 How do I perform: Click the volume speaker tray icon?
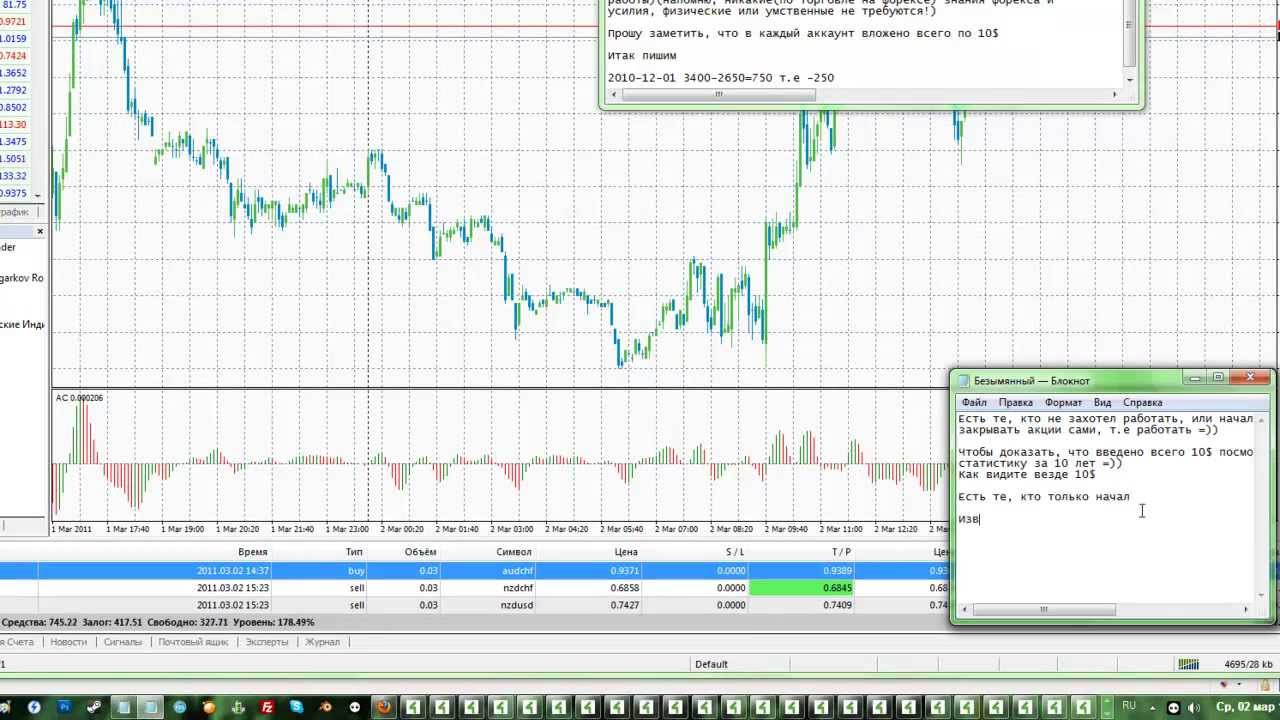[x=1193, y=708]
